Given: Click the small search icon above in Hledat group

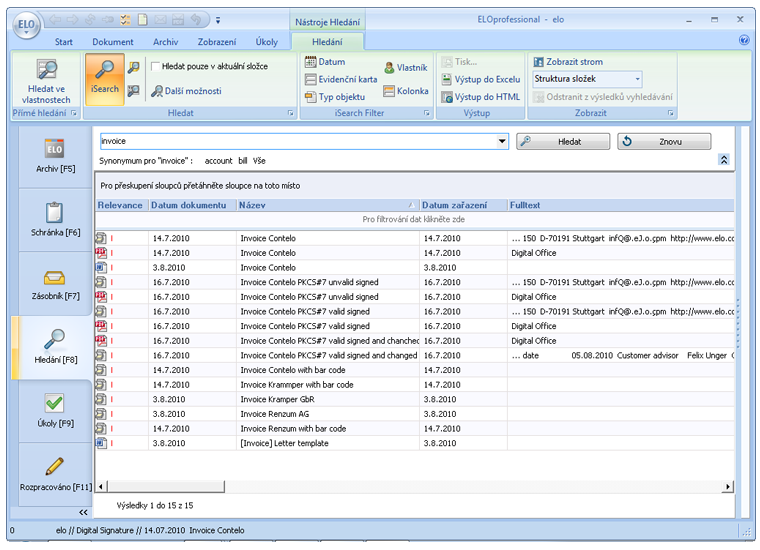Looking at the screenshot, I should tap(134, 67).
